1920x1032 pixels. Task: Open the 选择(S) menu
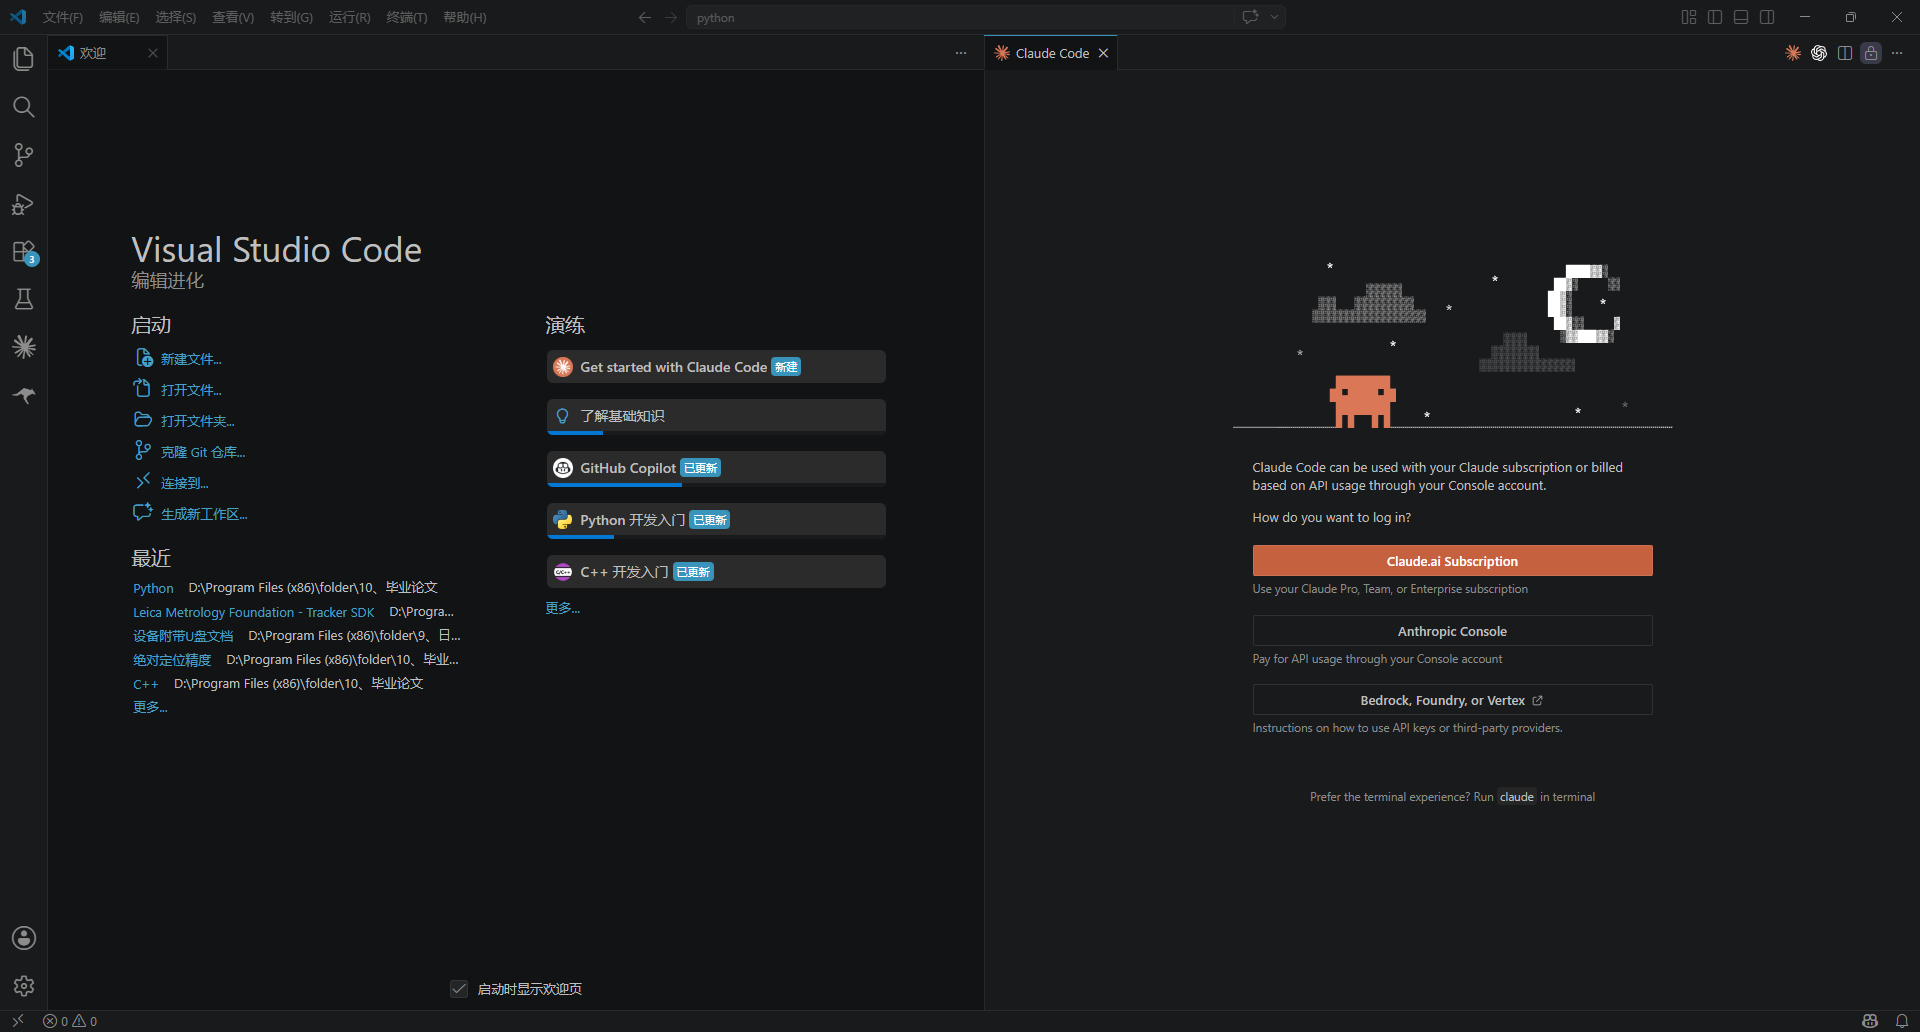(x=176, y=17)
